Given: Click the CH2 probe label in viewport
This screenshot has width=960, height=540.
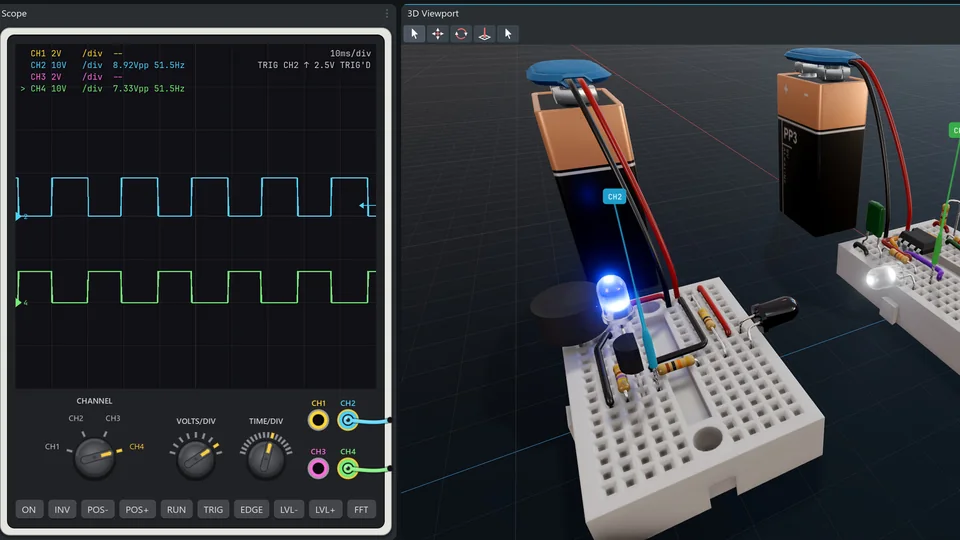Looking at the screenshot, I should pos(615,197).
